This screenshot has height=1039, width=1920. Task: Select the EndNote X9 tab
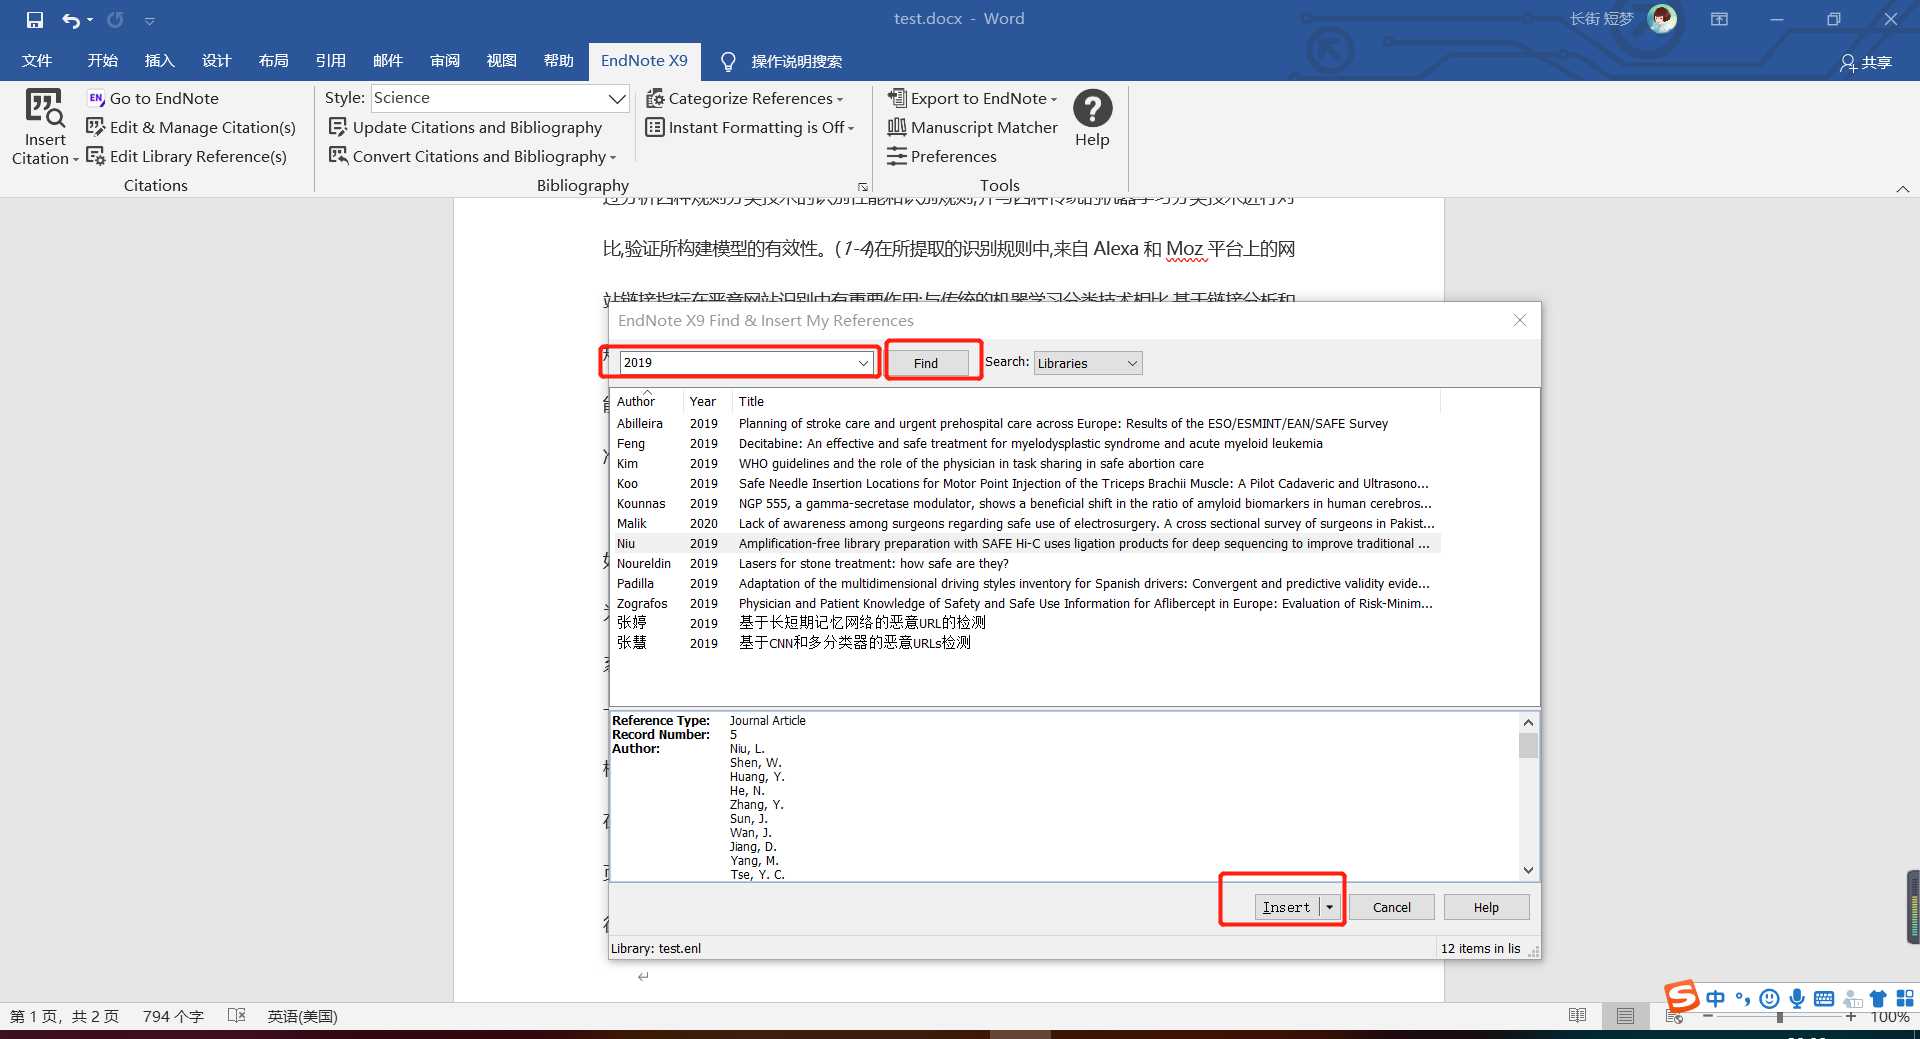[644, 61]
